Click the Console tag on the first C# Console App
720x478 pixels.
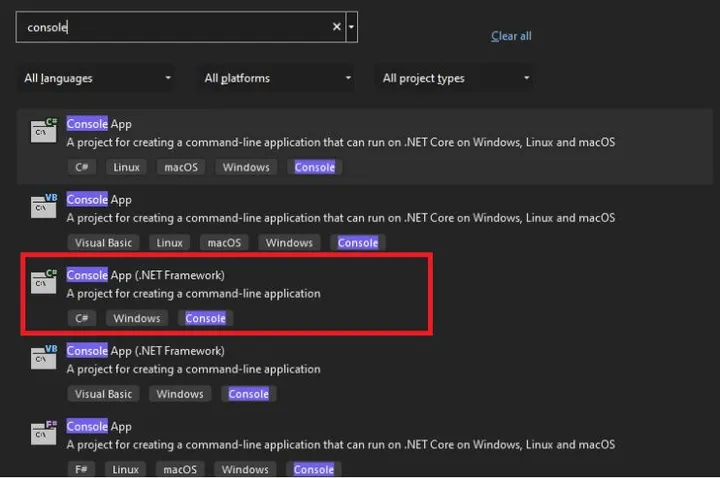(315, 167)
